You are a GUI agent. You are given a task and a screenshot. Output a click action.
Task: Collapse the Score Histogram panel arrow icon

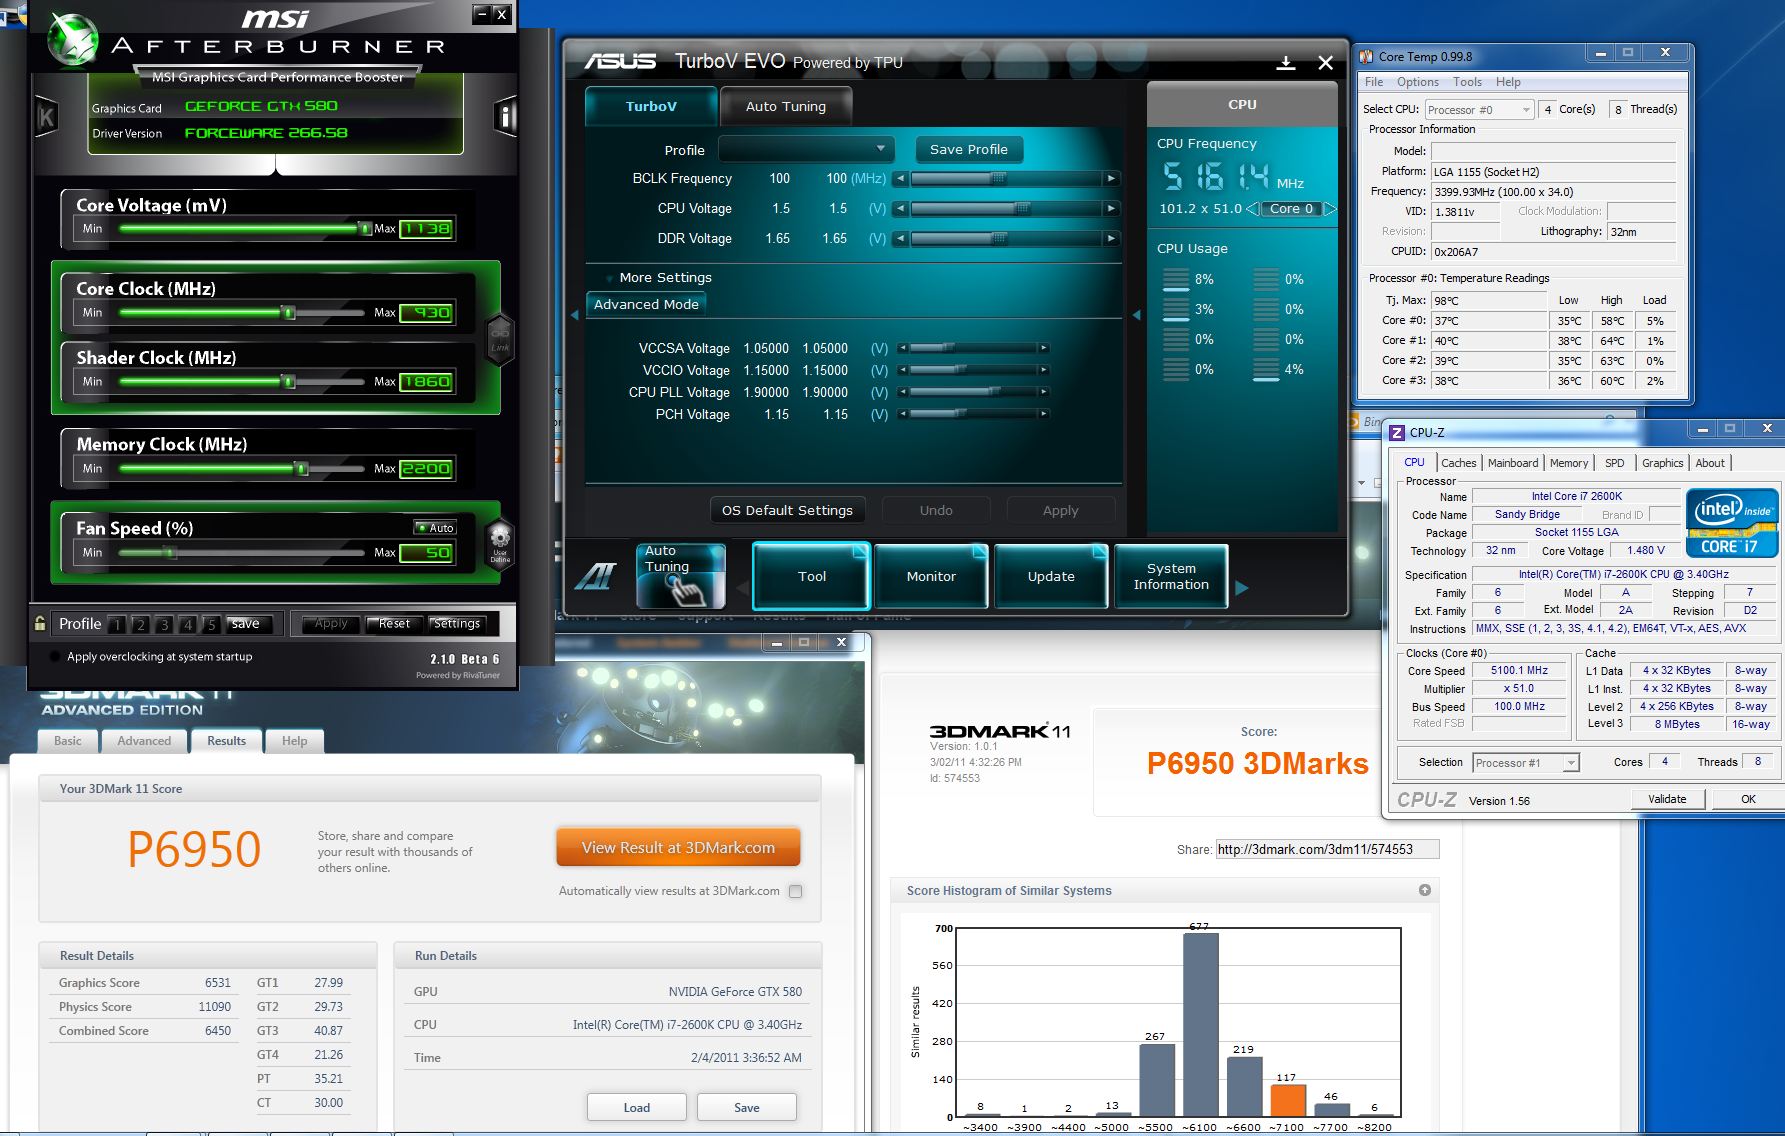click(x=1425, y=890)
